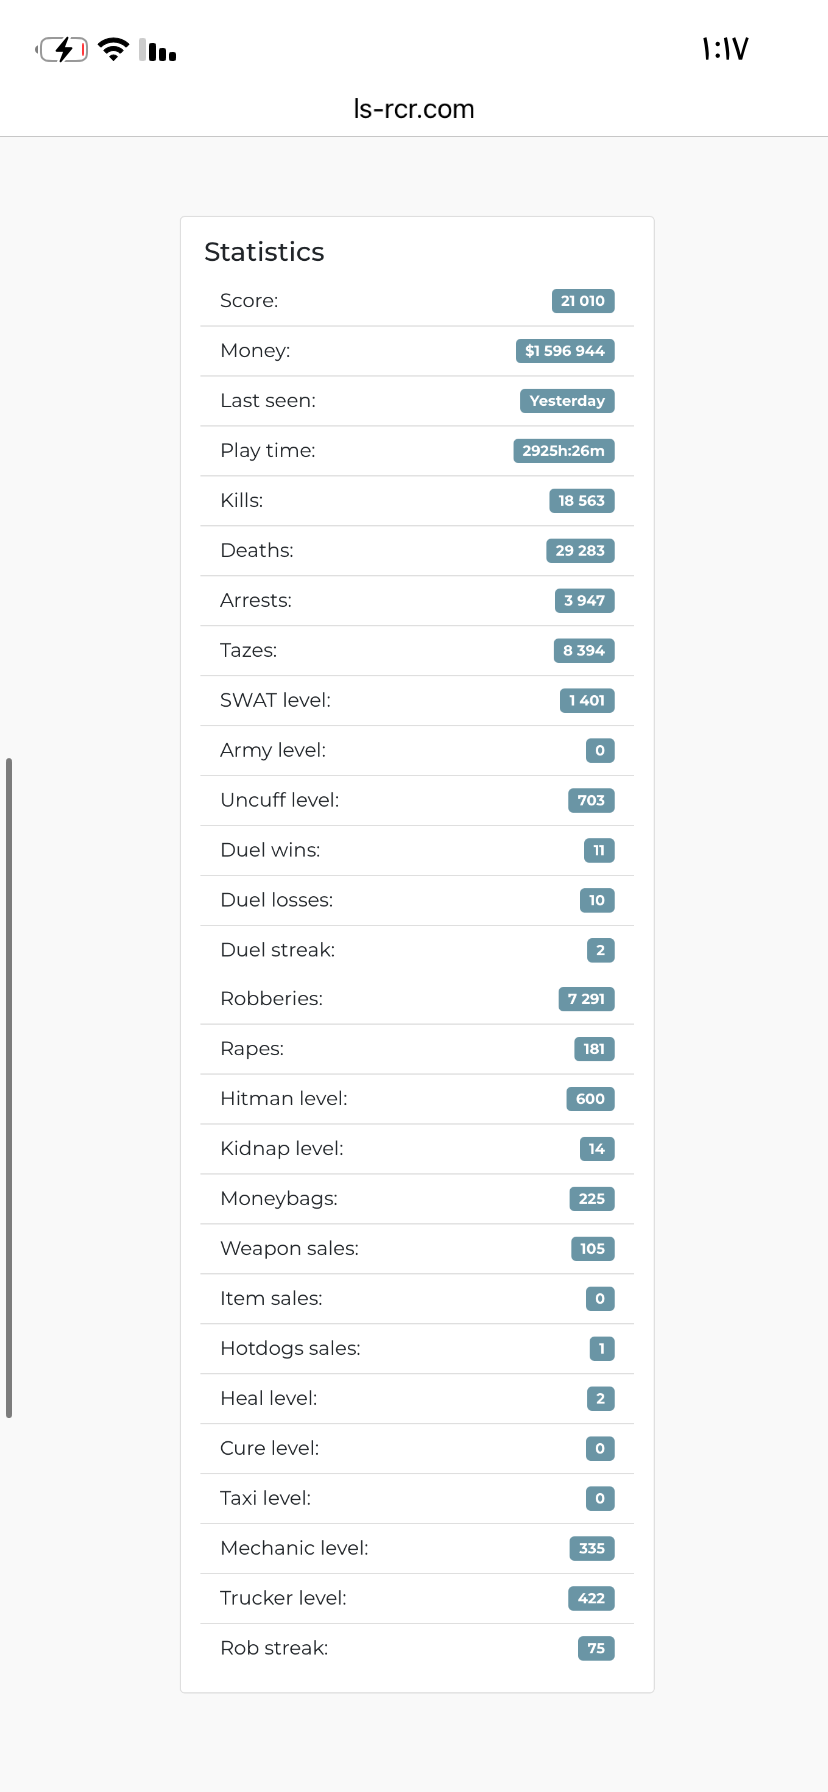Tap the cellular signal bars icon

(158, 50)
